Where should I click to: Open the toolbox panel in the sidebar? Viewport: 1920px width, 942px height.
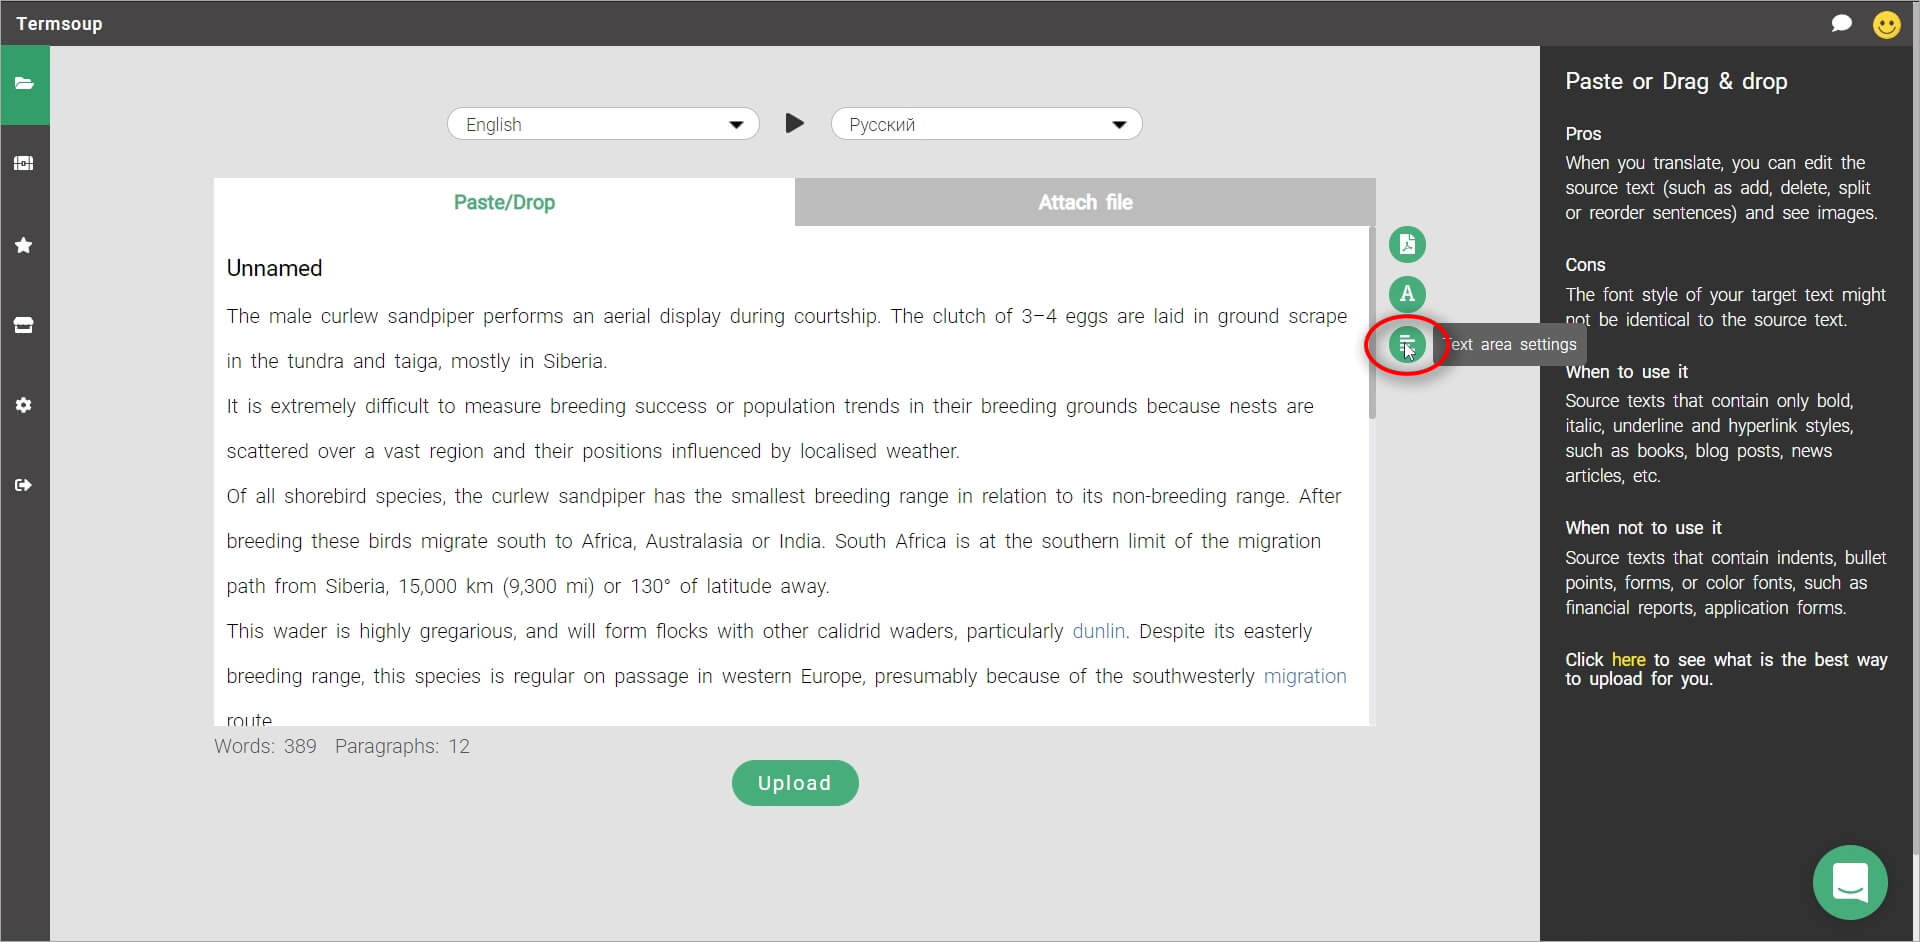24,163
